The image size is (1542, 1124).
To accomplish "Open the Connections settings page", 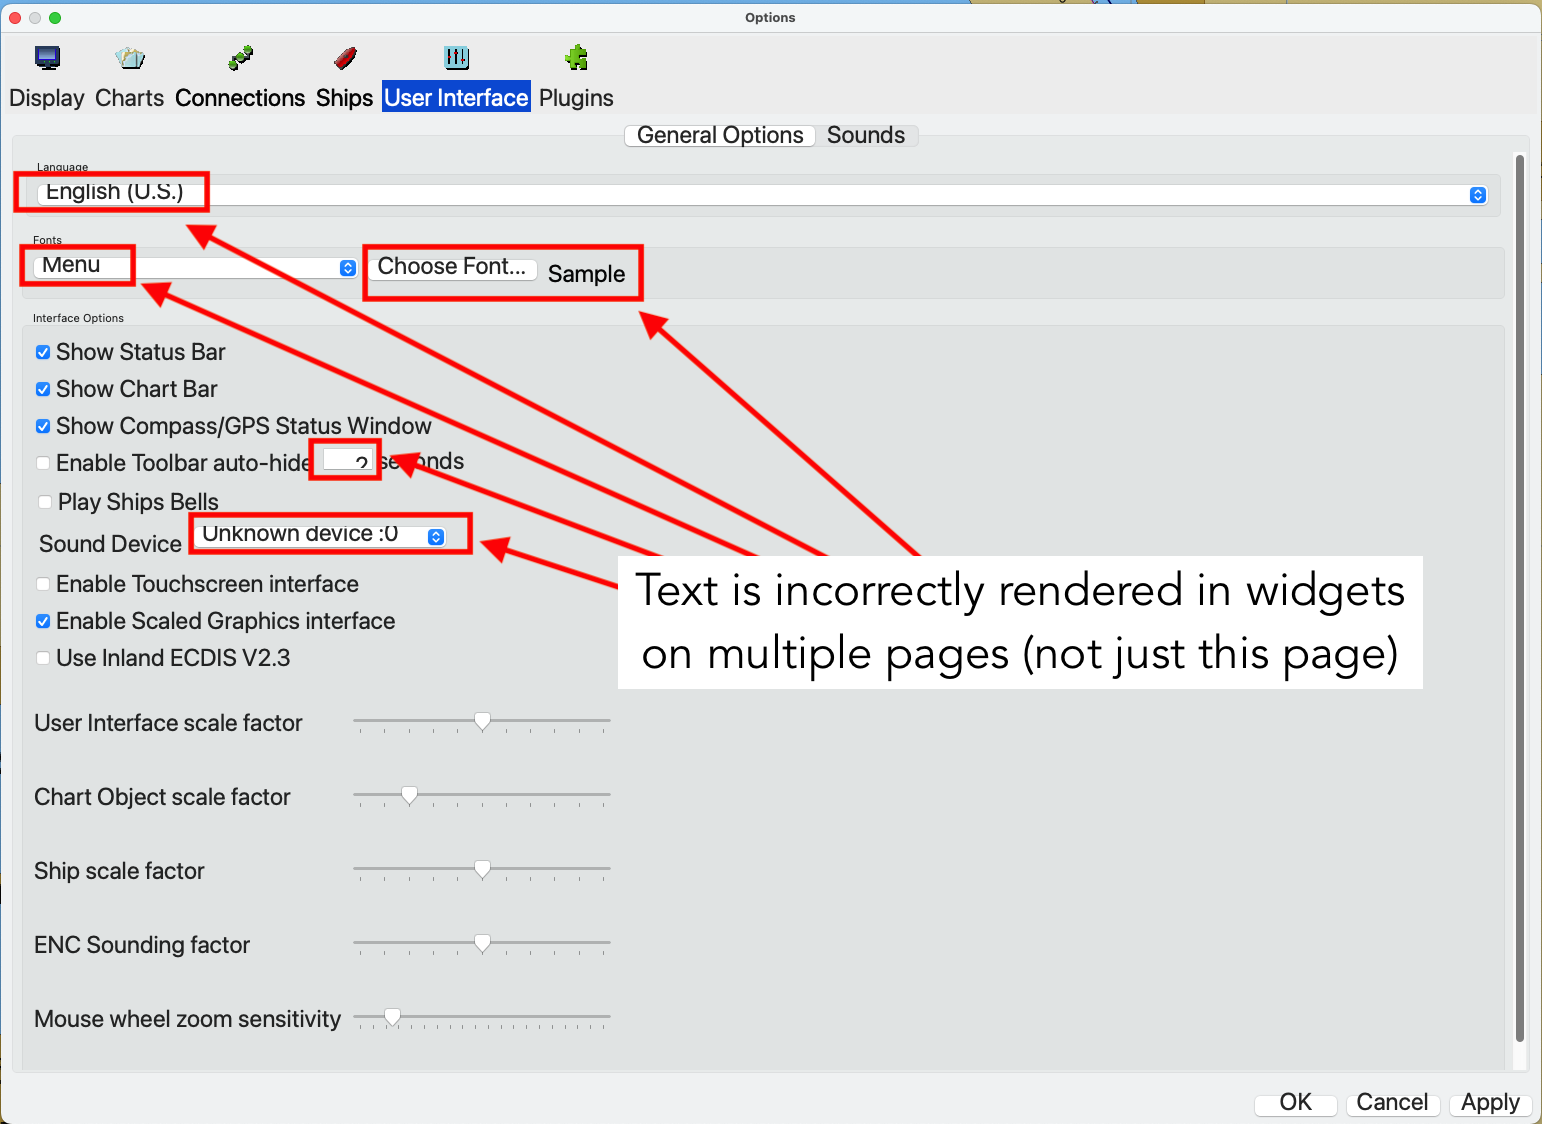I will point(239,75).
